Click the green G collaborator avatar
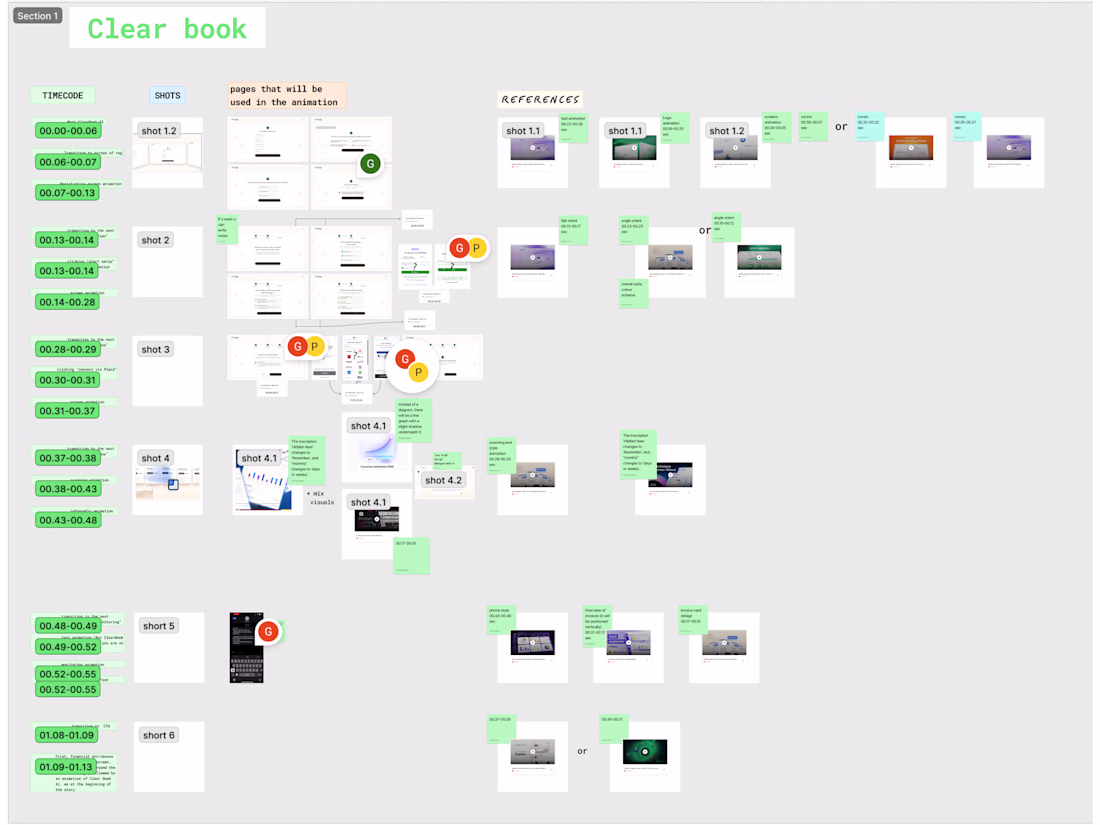This screenshot has height=825, width=1100. tap(370, 163)
